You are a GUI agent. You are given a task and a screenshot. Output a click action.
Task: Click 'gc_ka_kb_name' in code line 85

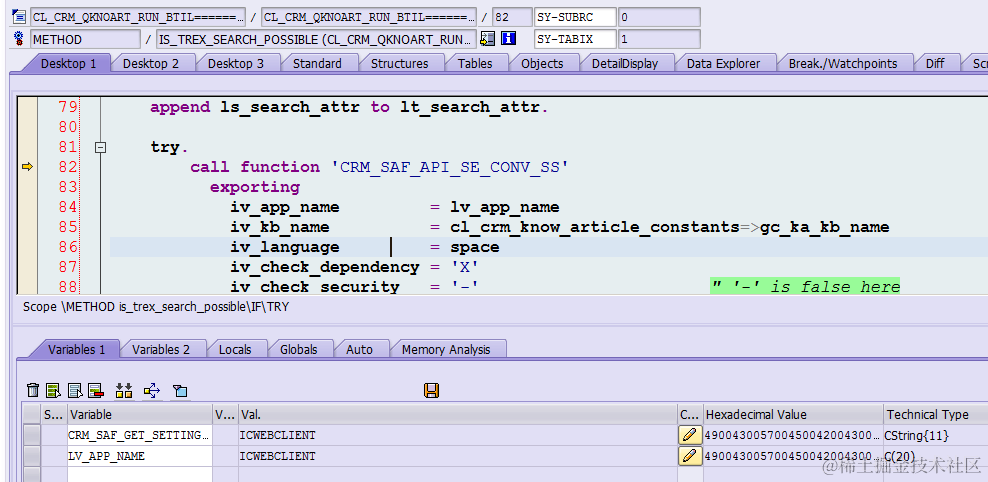click(825, 227)
